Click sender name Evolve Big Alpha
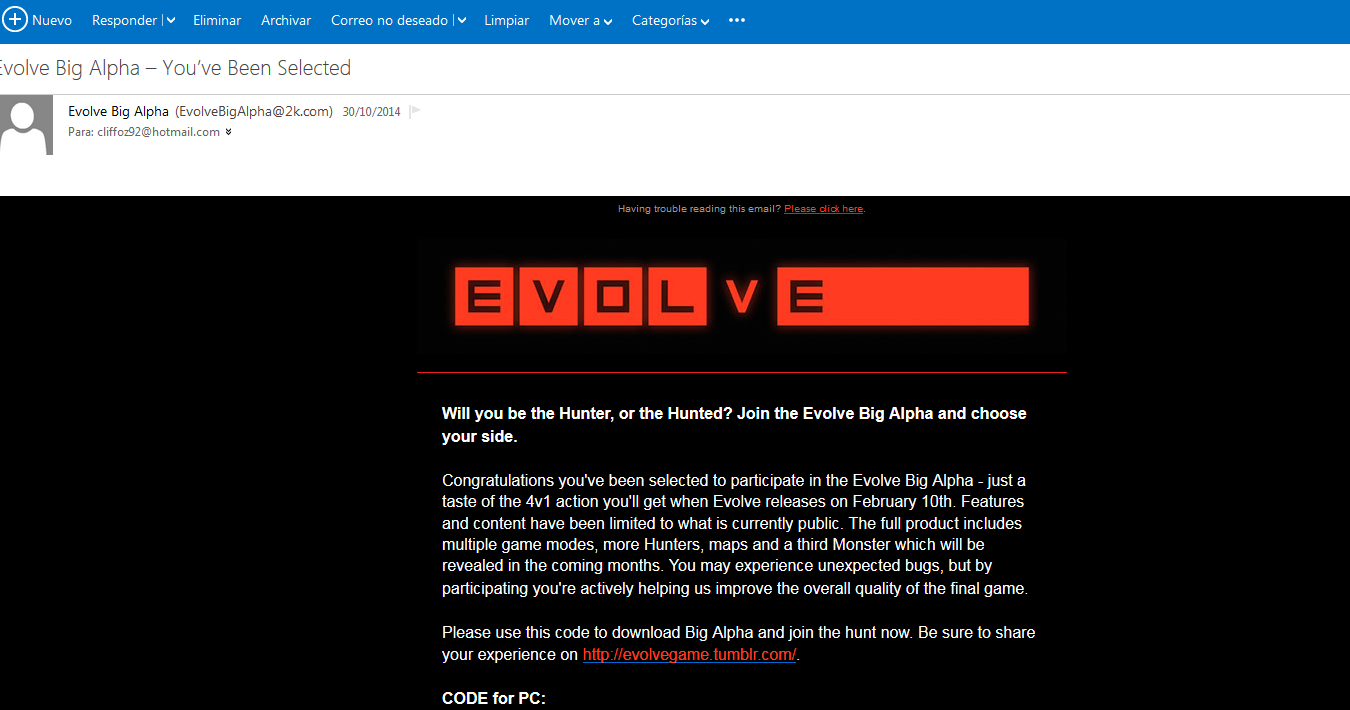This screenshot has width=1350, height=710. tap(119, 111)
